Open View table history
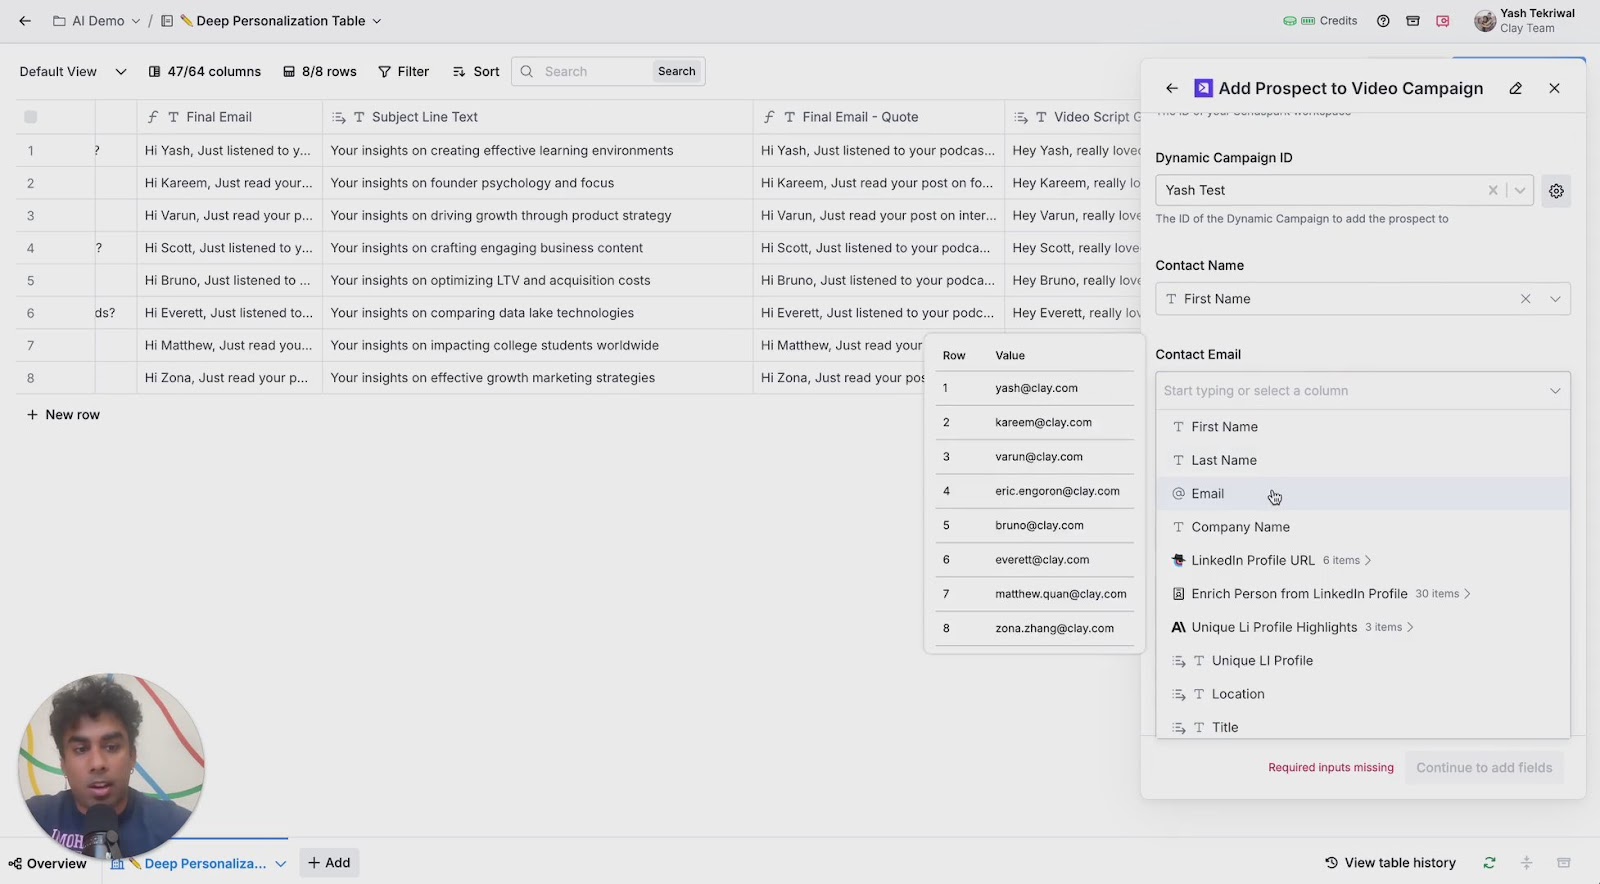The height and width of the screenshot is (884, 1600). pos(1390,863)
